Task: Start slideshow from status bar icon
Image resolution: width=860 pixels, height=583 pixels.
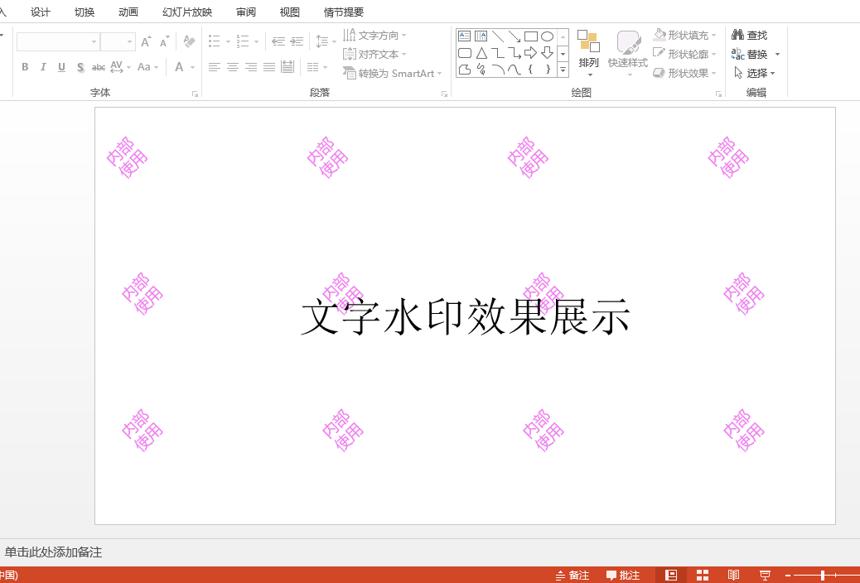Action: click(765, 575)
